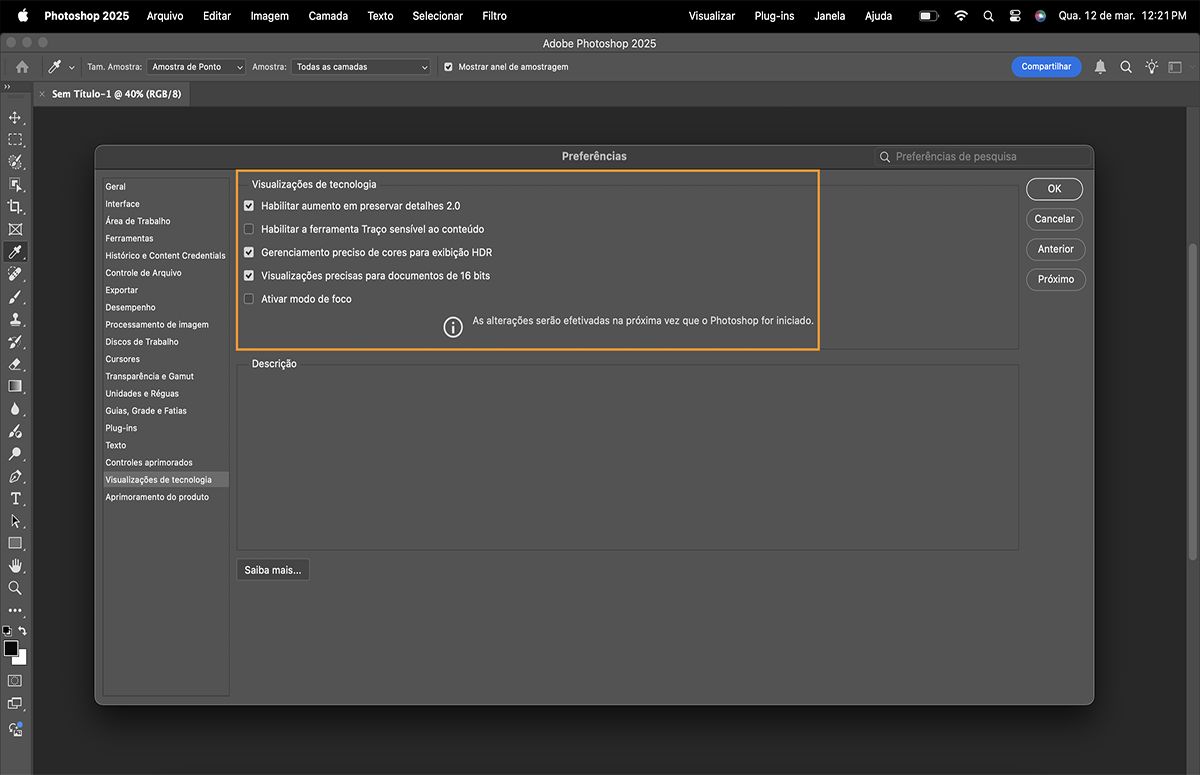This screenshot has height=775, width=1200.
Task: Click the Compartilhar button
Action: (1046, 67)
